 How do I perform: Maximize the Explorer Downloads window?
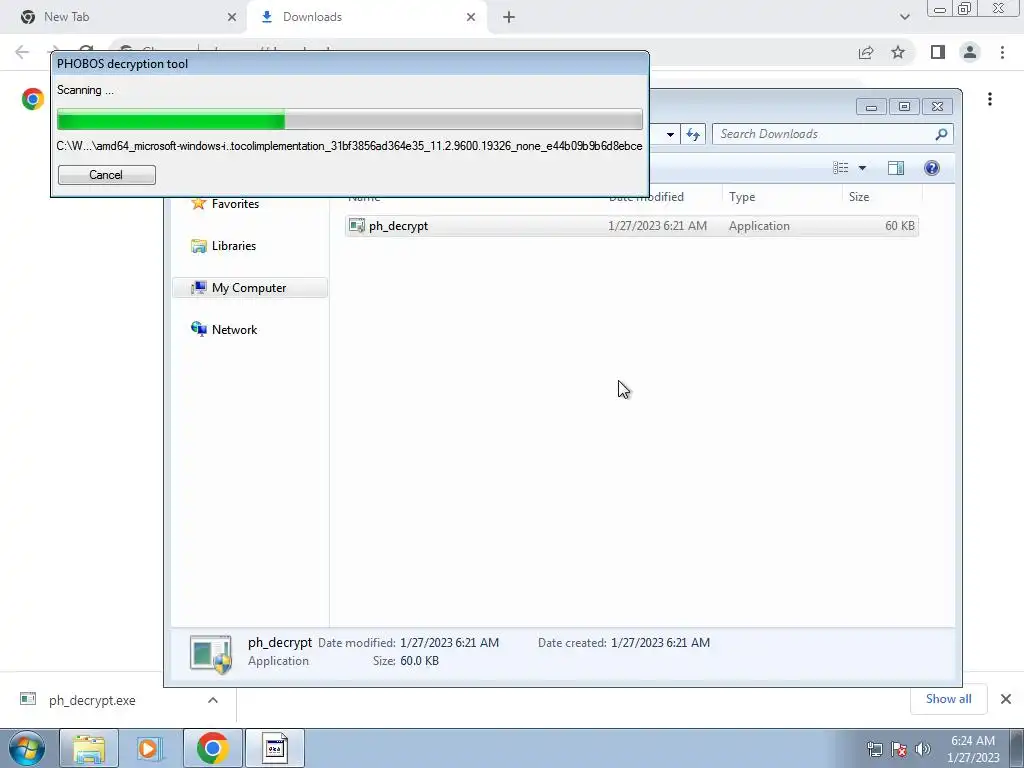(x=904, y=106)
